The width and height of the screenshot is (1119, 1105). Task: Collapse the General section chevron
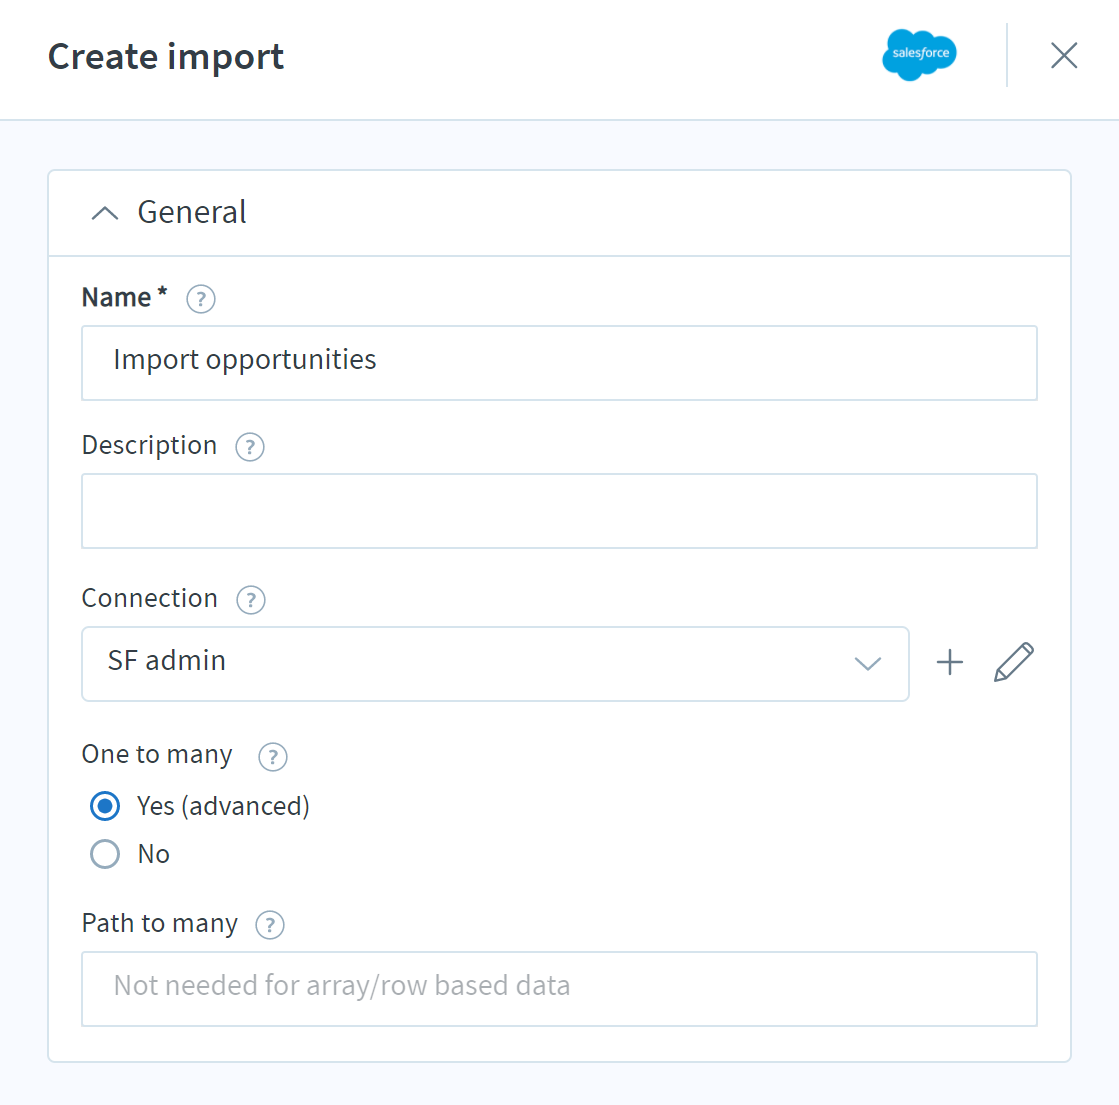tap(105, 213)
